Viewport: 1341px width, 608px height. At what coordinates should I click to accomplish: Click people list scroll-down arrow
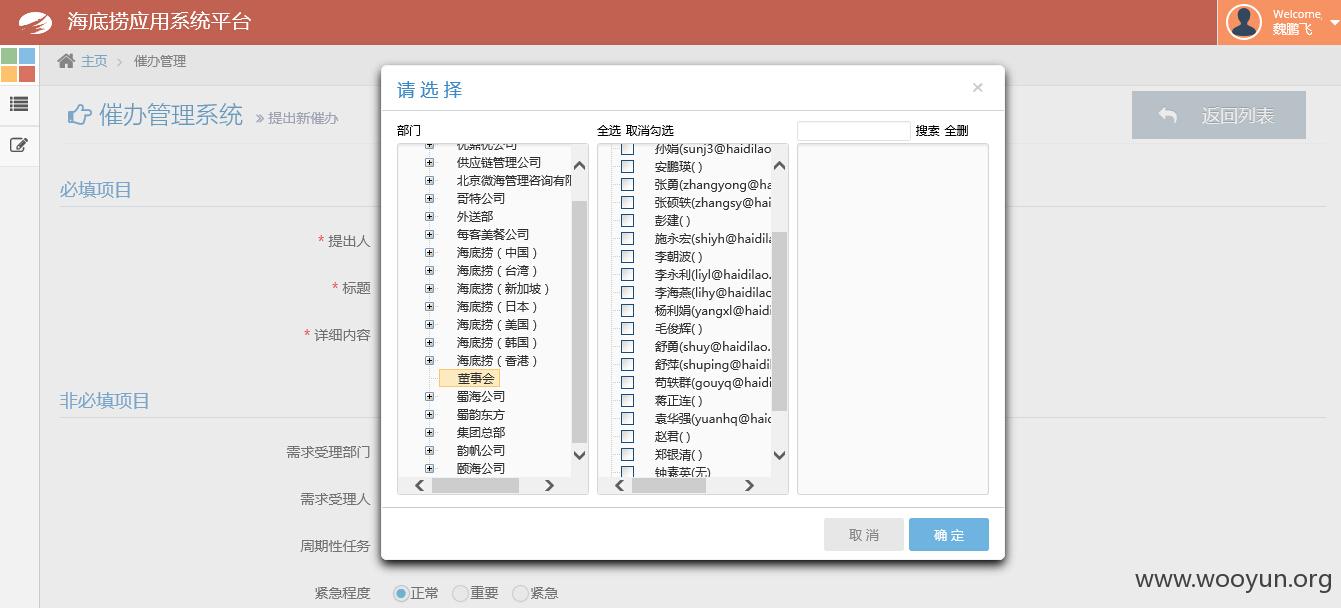tap(780, 455)
